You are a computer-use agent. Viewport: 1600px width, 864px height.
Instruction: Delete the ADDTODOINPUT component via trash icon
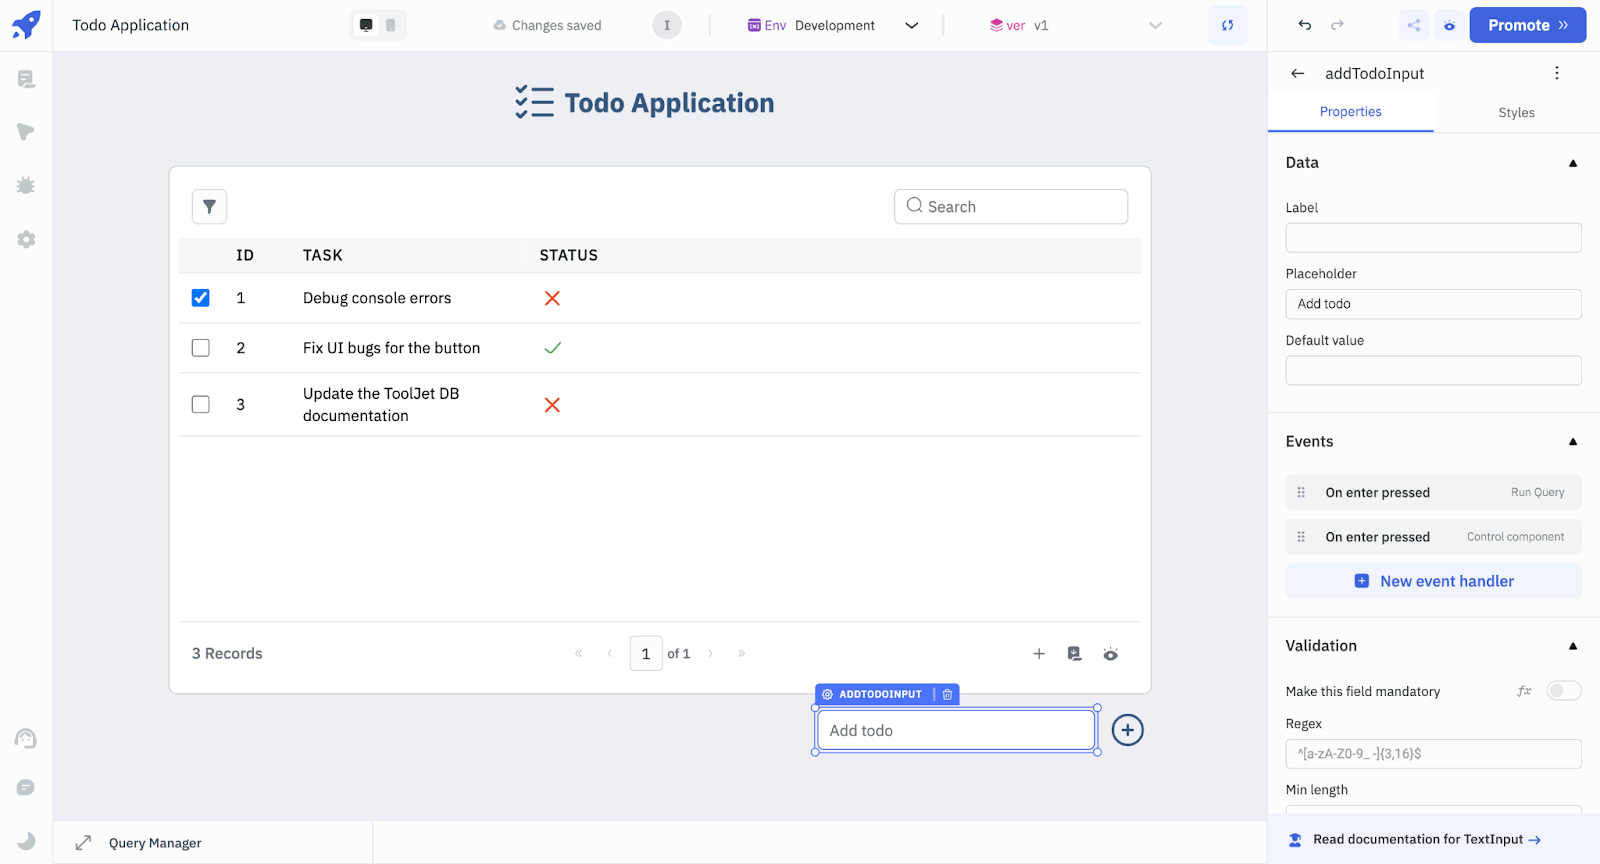pos(947,694)
